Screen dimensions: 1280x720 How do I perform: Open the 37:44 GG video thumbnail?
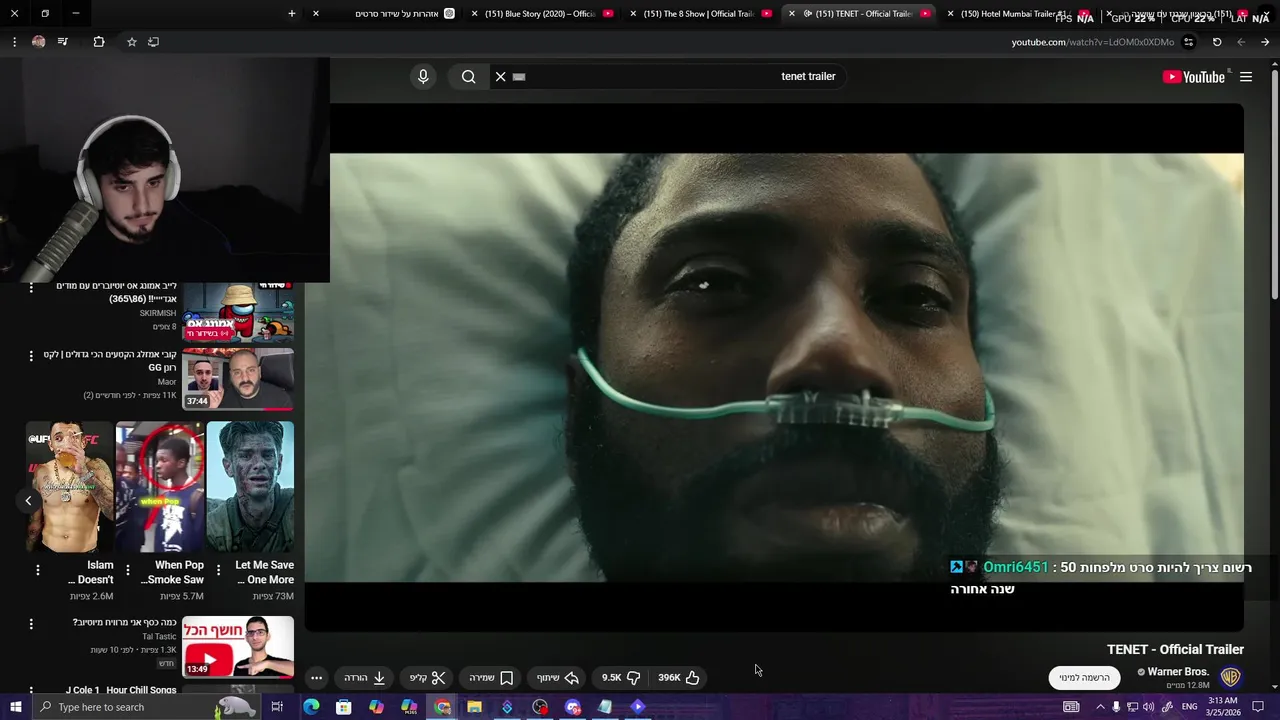[238, 379]
